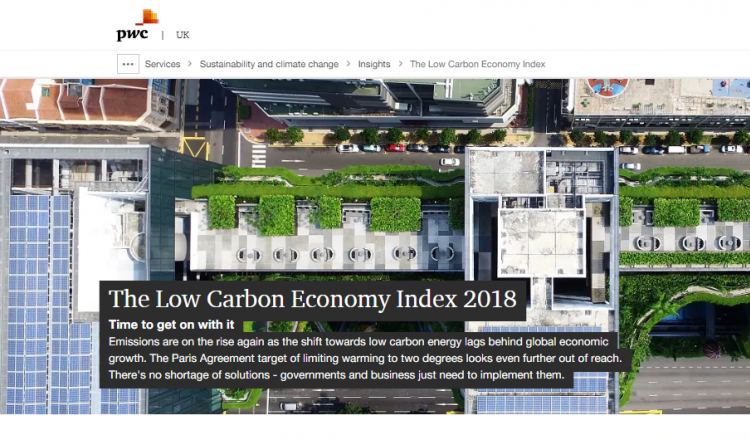Screen dimensions: 750x440
Task: Open Sustainability and climate change breadcrumb
Action: coord(269,64)
